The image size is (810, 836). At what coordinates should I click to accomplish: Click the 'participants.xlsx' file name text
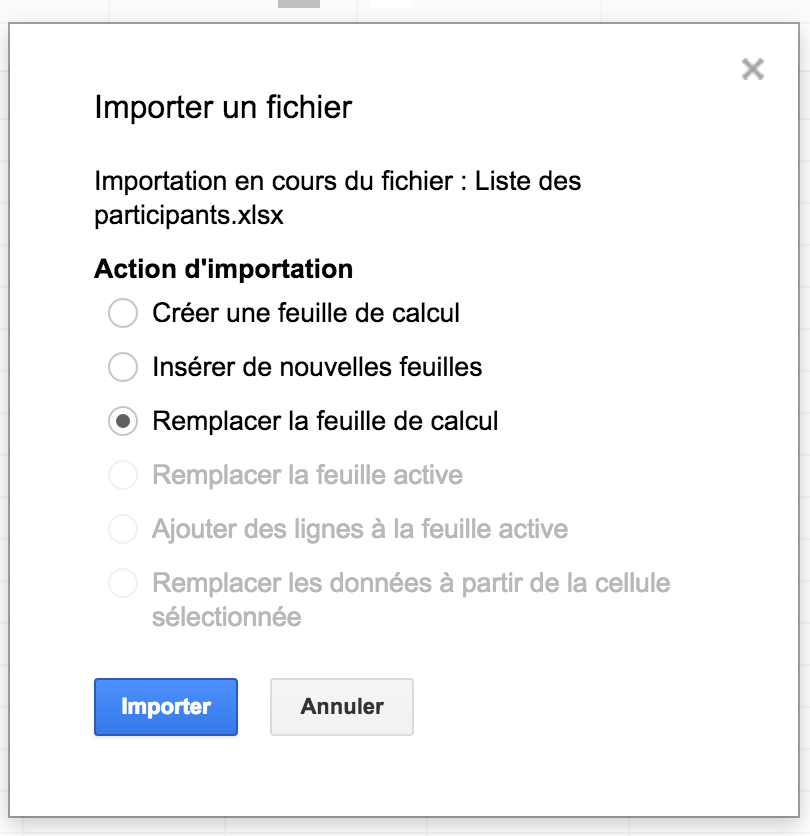click(x=189, y=216)
